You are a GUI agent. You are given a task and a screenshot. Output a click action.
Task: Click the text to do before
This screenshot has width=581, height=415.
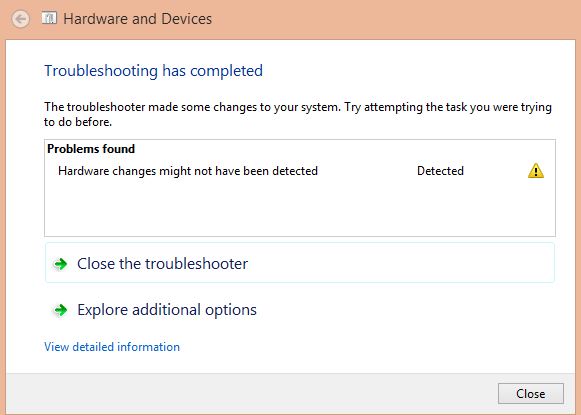tap(78, 122)
